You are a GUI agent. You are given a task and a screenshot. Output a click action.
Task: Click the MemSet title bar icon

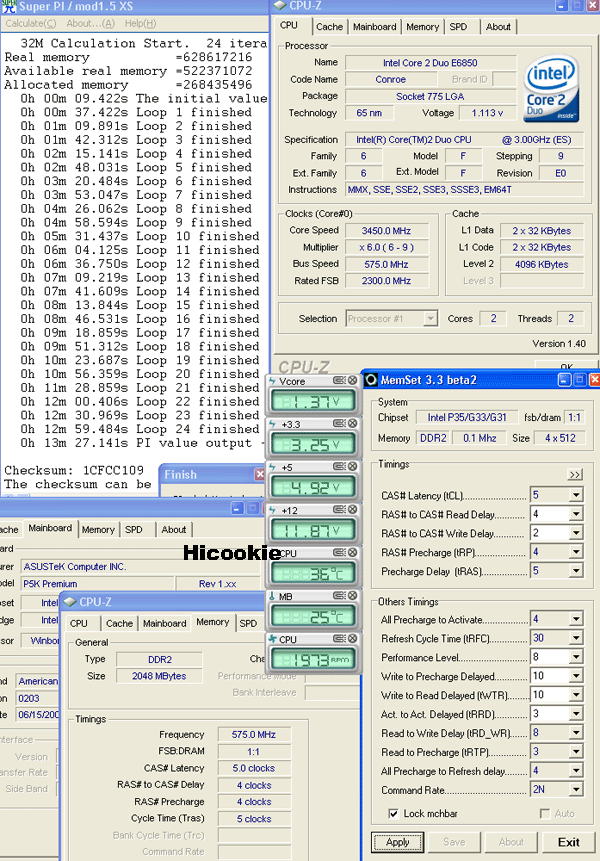pos(370,380)
